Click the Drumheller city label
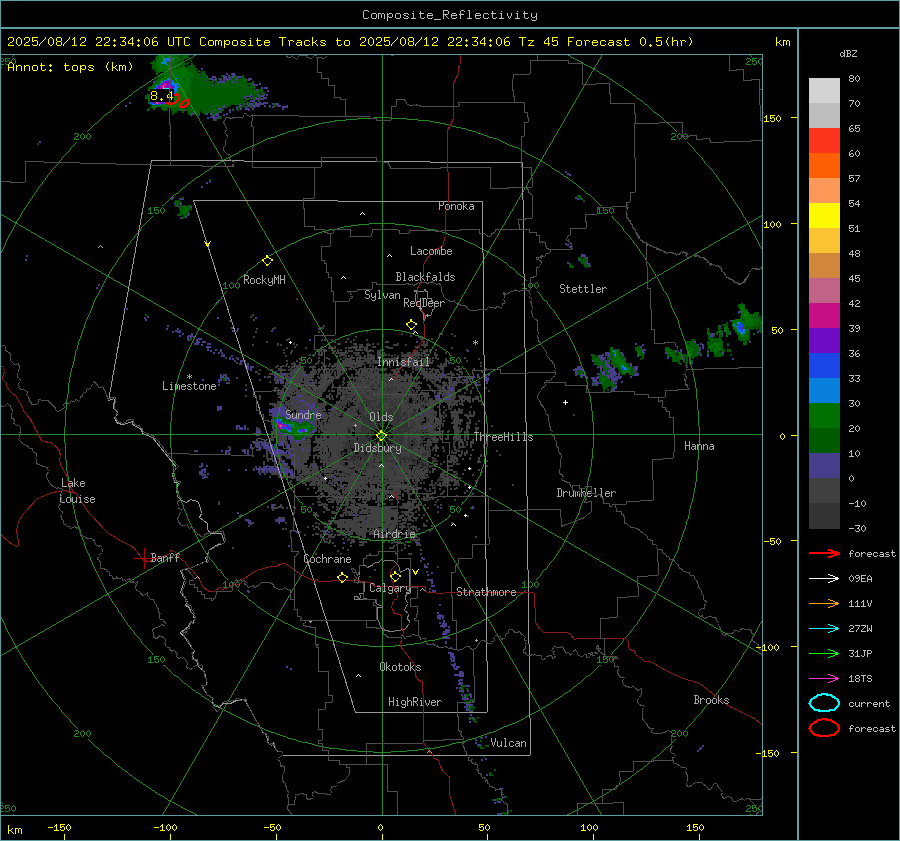Viewport: 900px width, 841px height. 586,493
